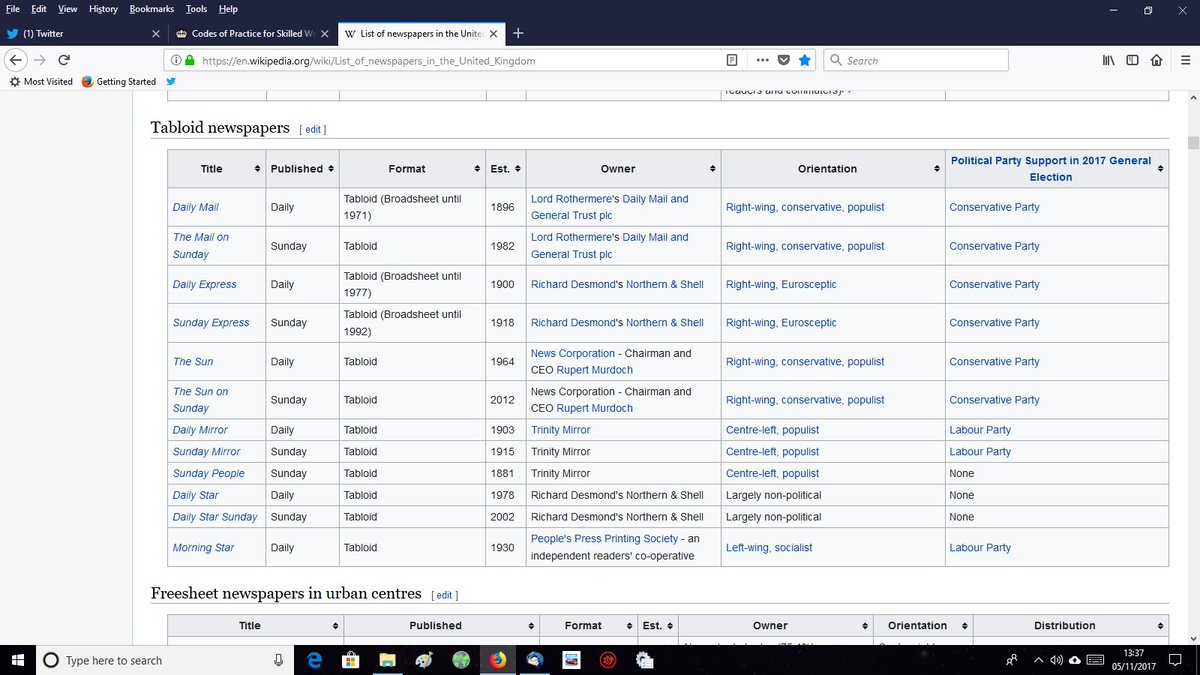Open Trinity Mirror link in Daily Mirror row

tap(560, 430)
